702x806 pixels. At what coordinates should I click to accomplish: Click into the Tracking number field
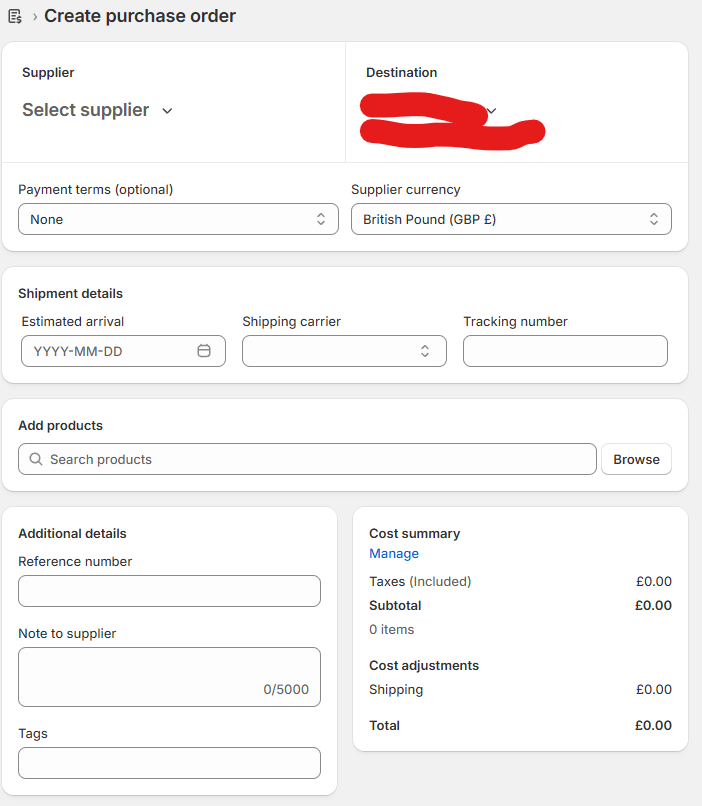point(565,351)
